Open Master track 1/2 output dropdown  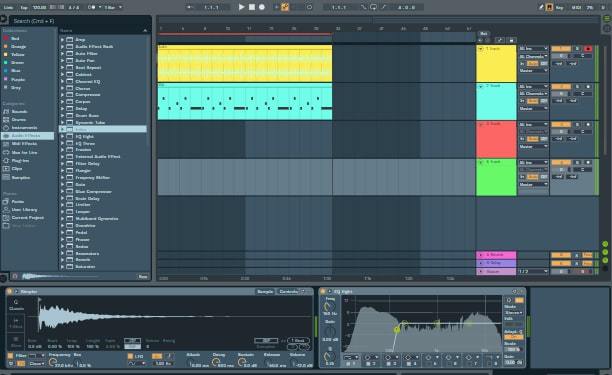coord(533,271)
